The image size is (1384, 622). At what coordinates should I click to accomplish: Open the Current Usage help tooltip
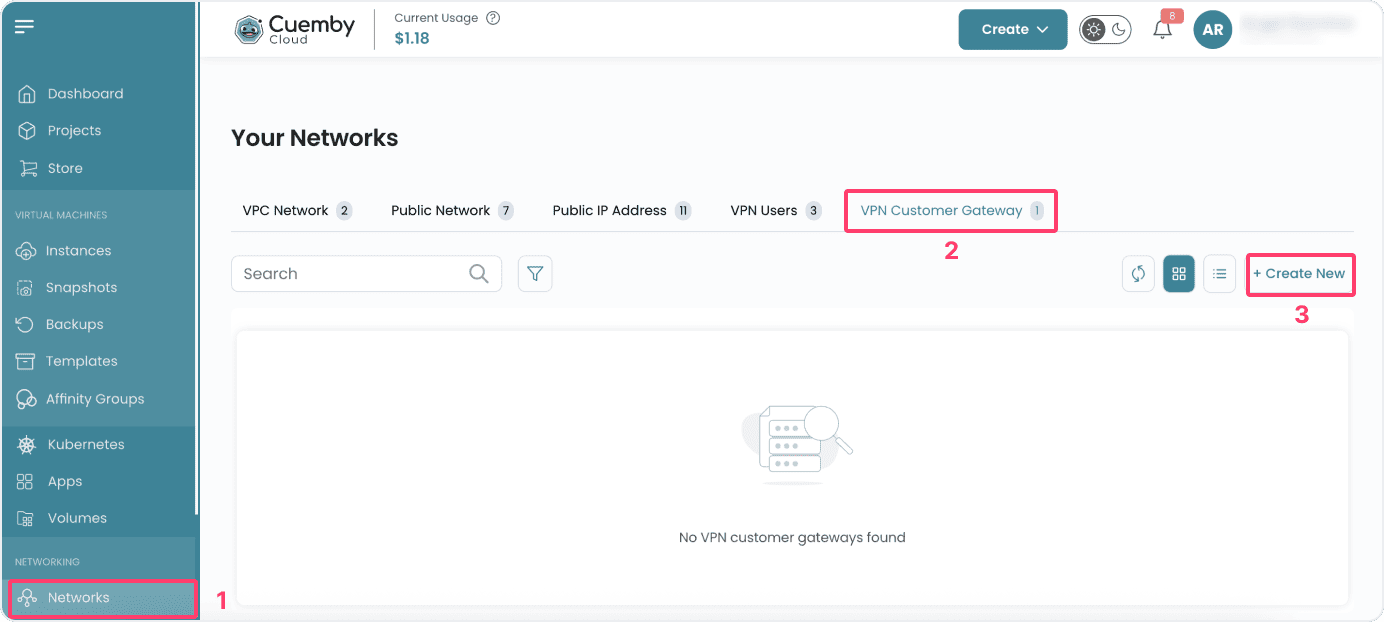pyautogui.click(x=491, y=17)
